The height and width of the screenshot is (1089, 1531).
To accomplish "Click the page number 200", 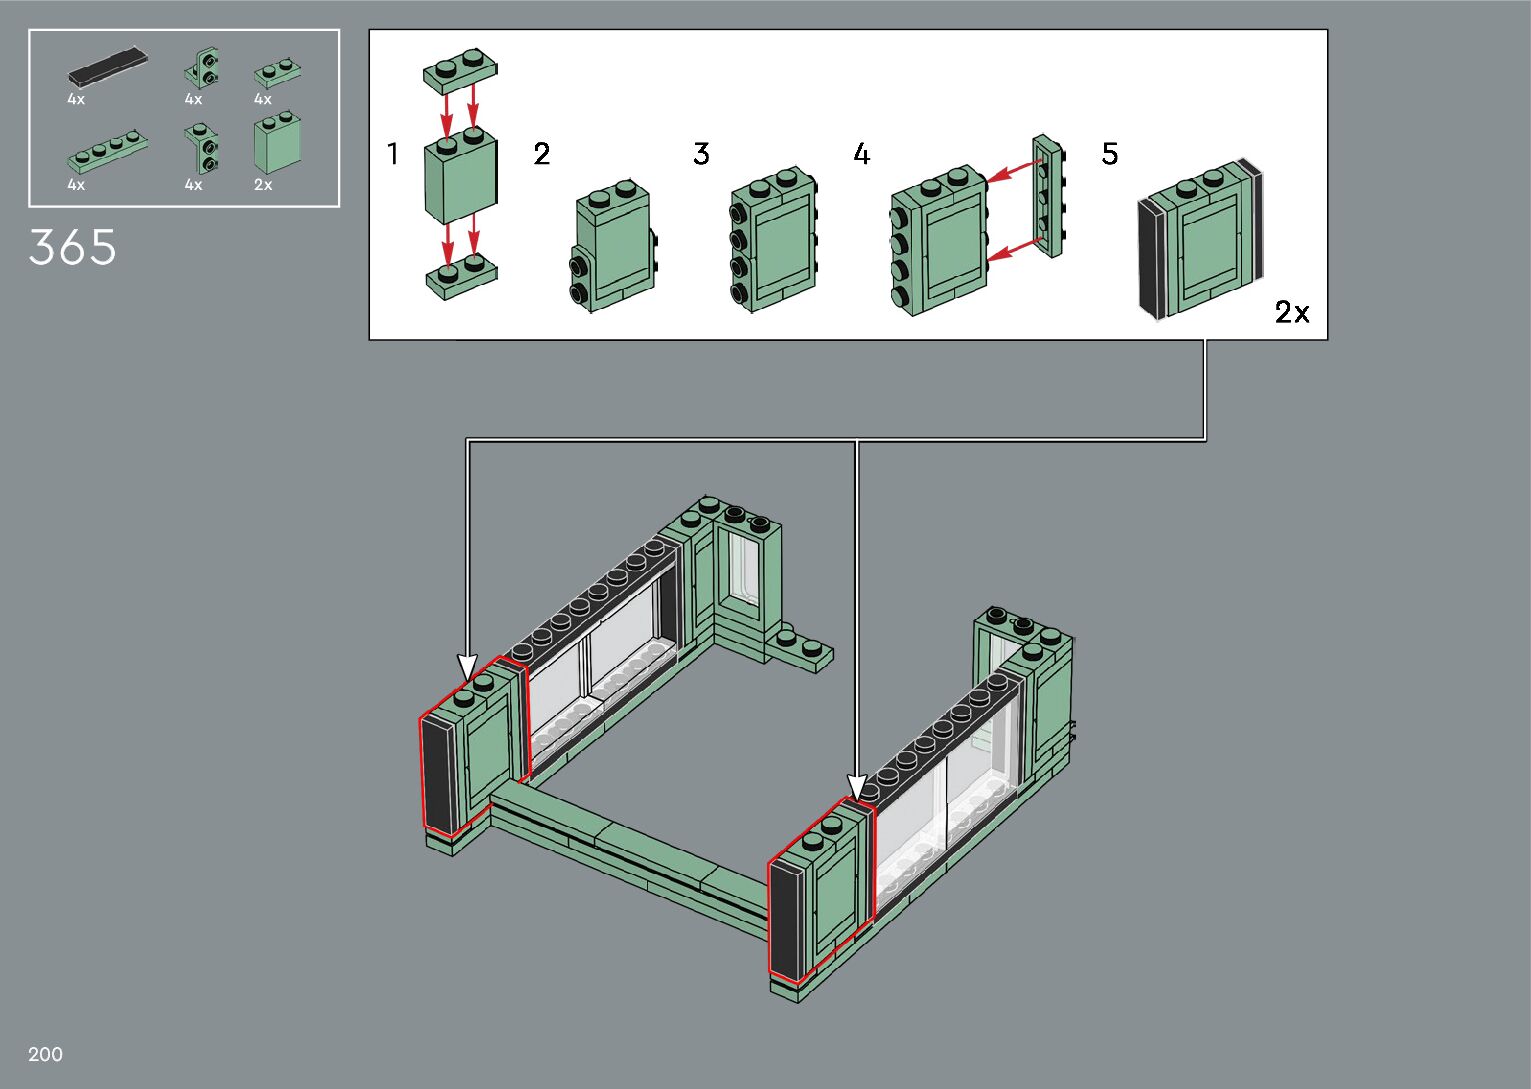I will 46,1054.
